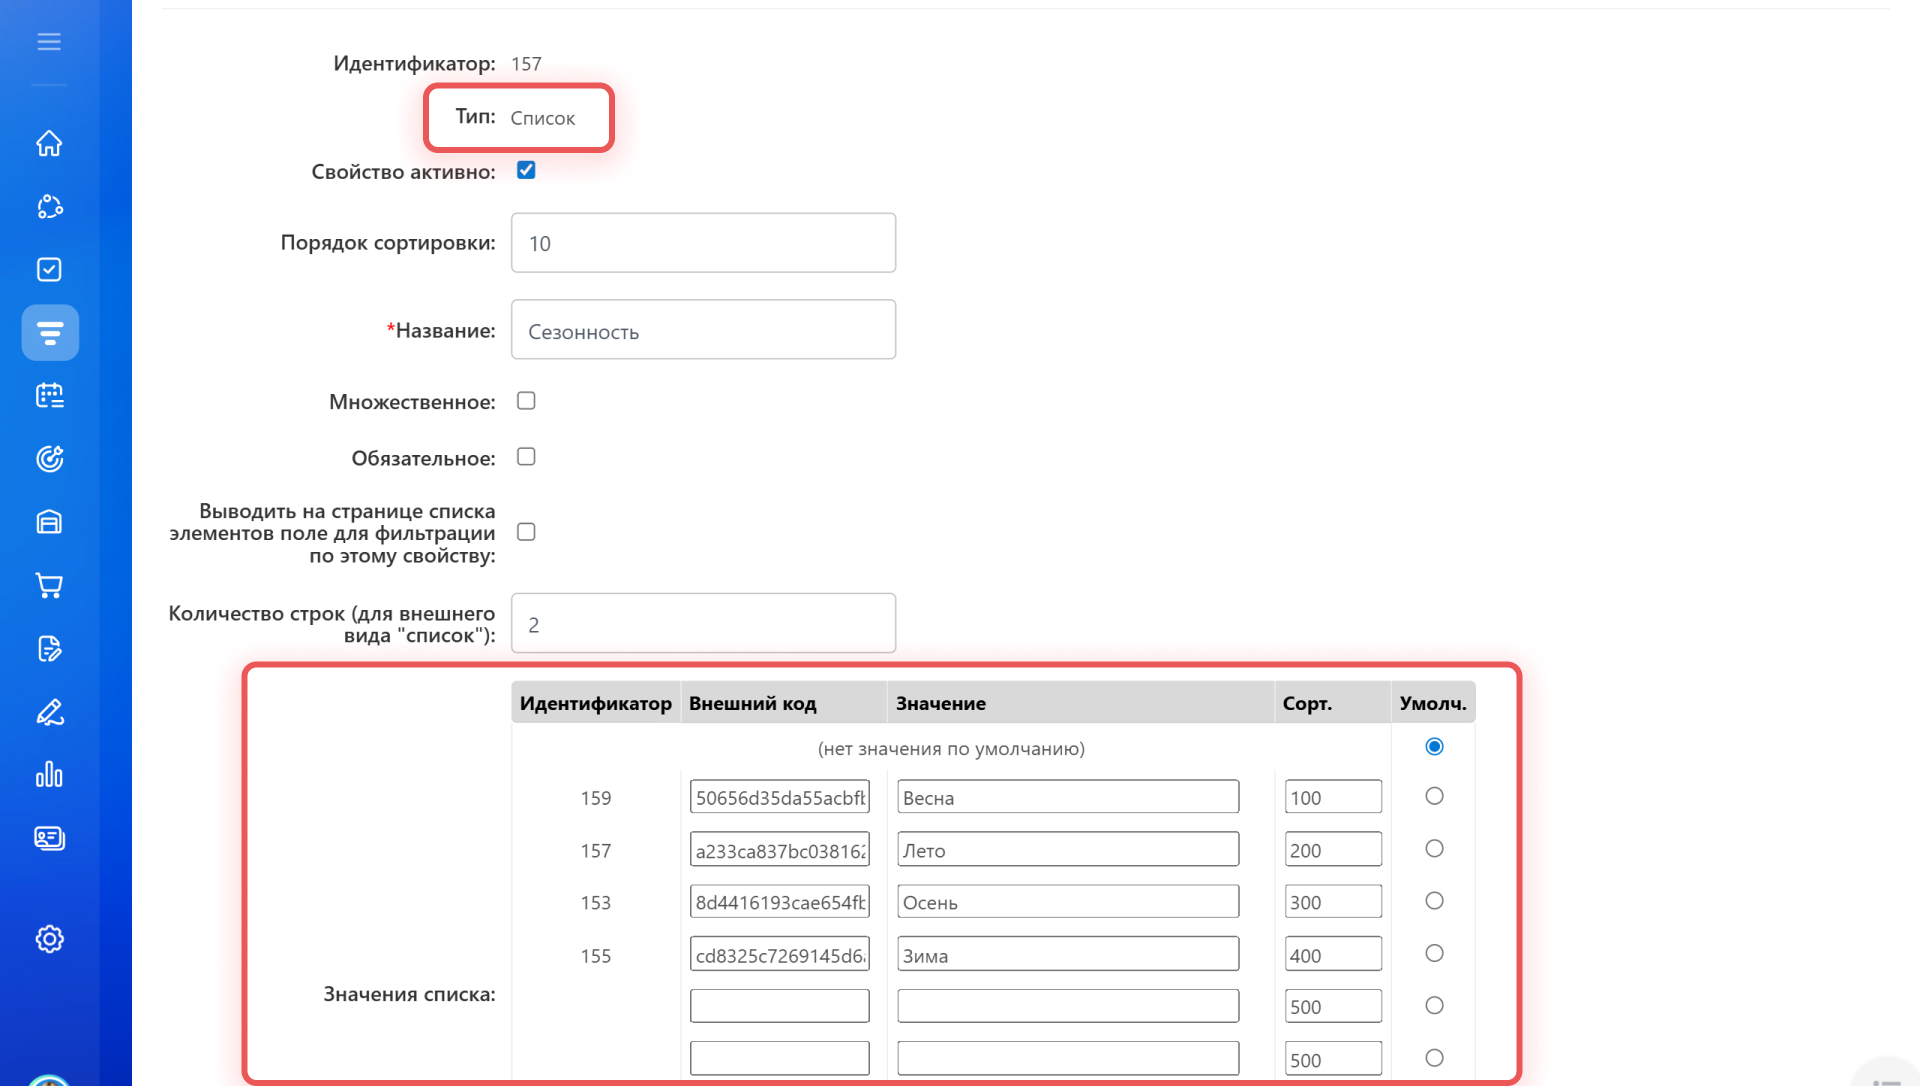Open the settings gear icon in sidebar

49,939
